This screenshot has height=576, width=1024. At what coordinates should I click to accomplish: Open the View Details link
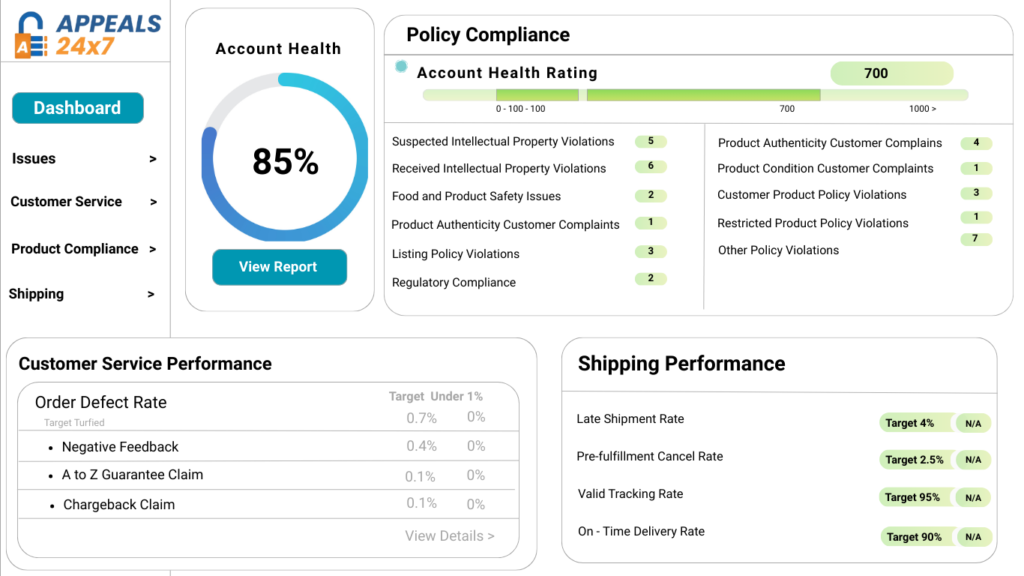coord(449,536)
